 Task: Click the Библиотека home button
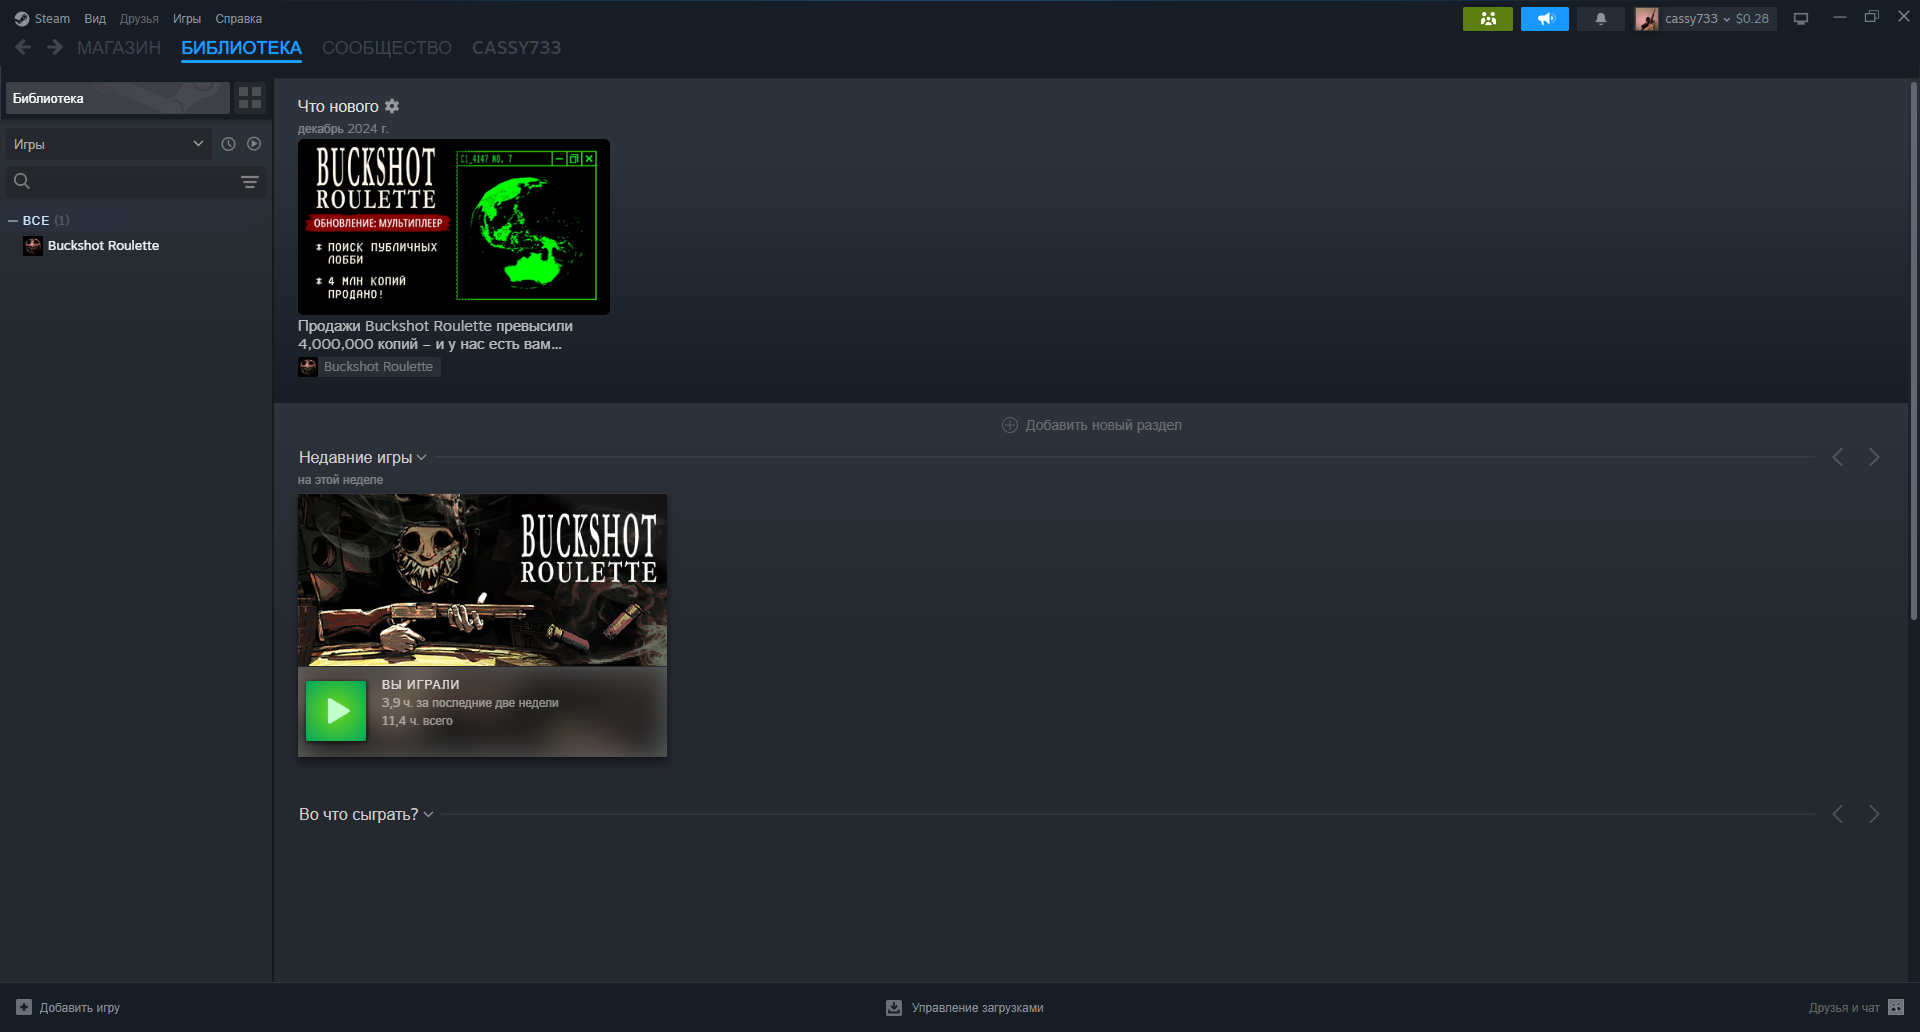[118, 98]
